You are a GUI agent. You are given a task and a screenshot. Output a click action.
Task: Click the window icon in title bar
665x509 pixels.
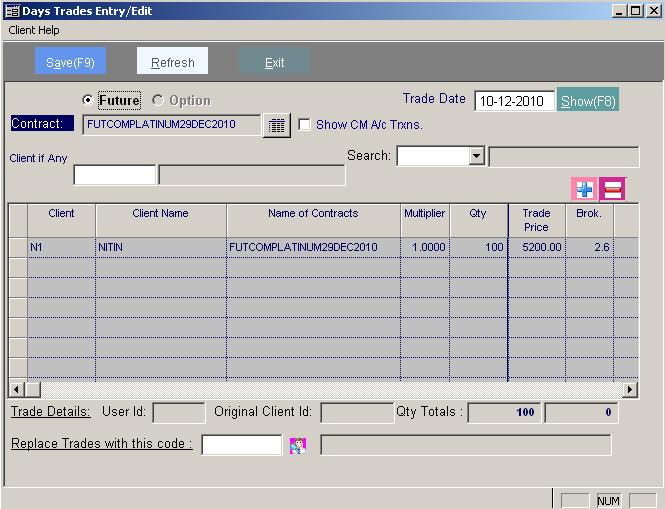tap(11, 11)
